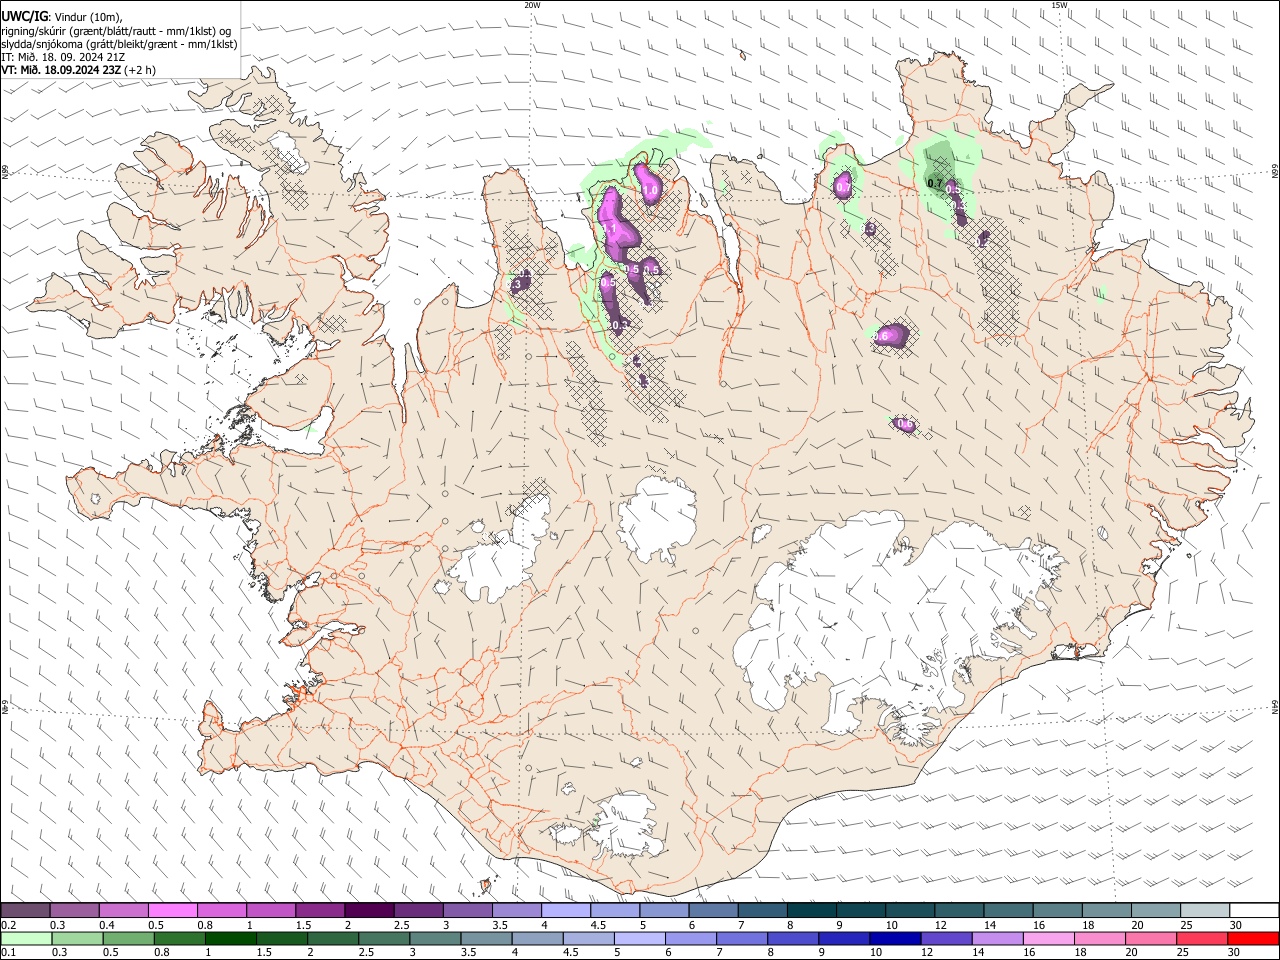Select the darkest green 1 rain-scale swatch
The height and width of the screenshot is (960, 1280).
(230, 938)
